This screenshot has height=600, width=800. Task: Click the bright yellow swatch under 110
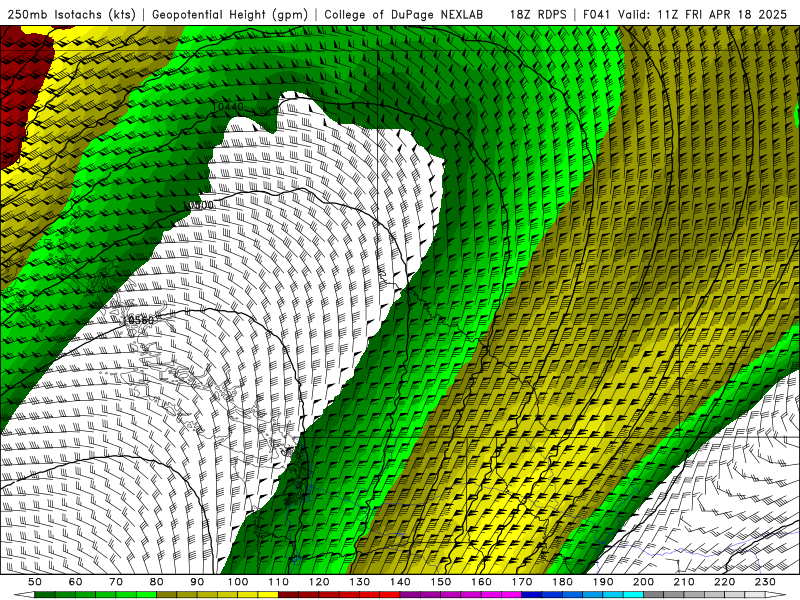click(x=268, y=595)
